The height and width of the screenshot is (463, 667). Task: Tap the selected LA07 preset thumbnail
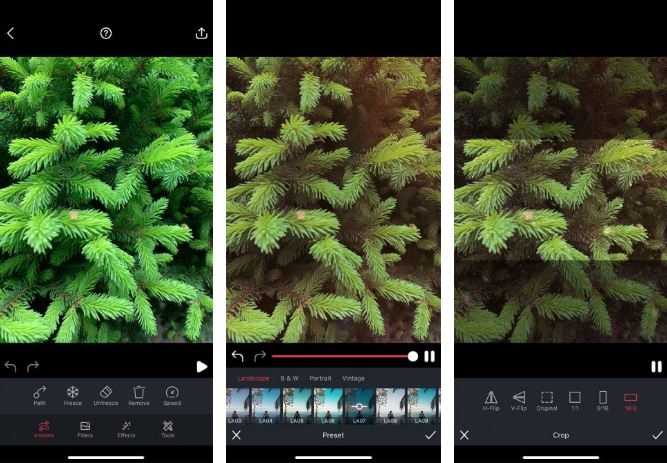click(359, 406)
